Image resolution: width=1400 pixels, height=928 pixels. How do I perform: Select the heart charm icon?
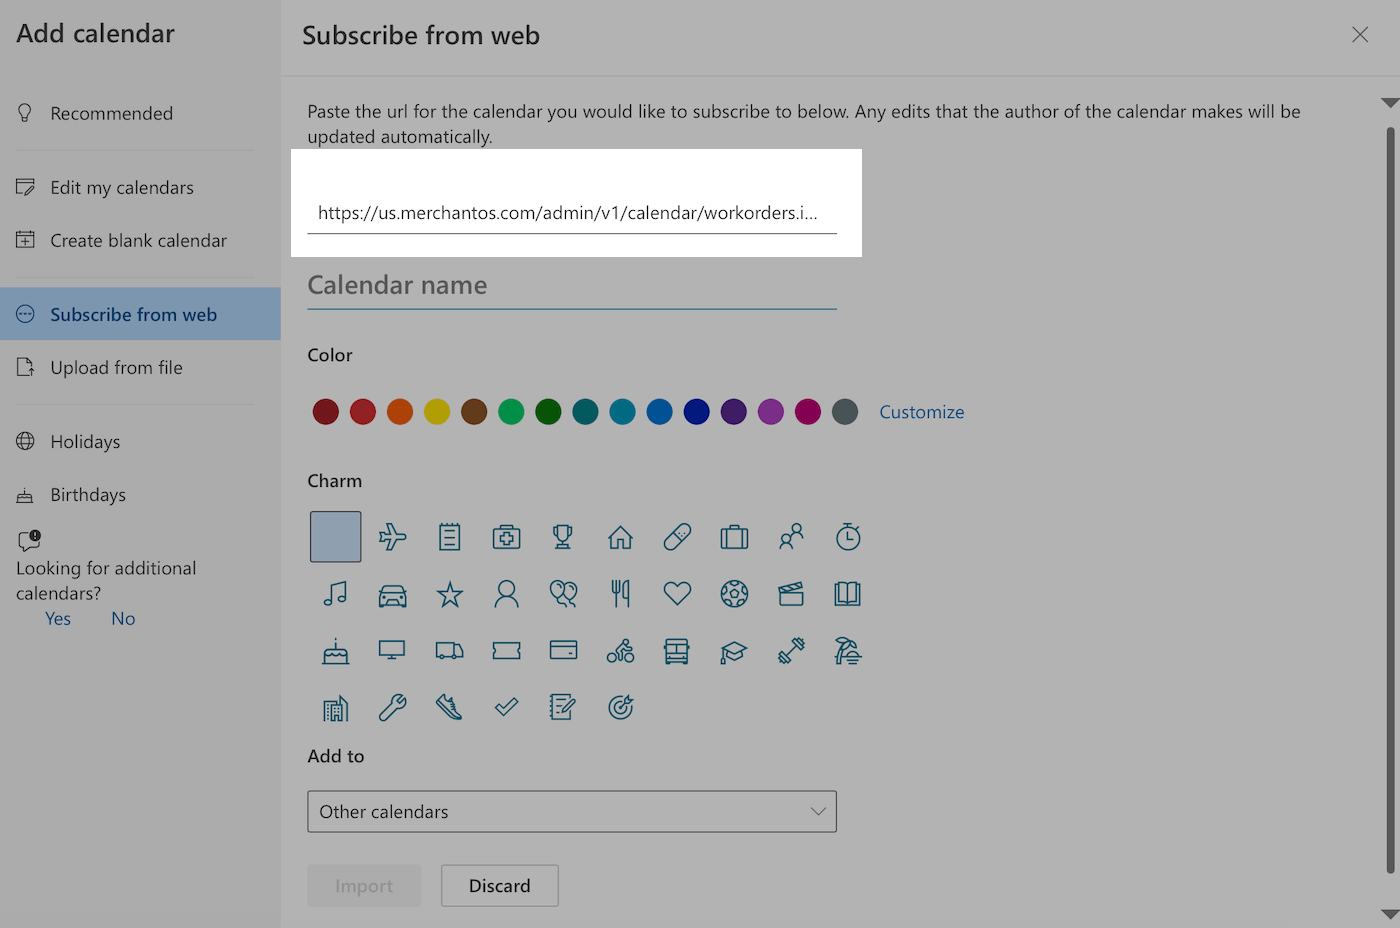(x=677, y=593)
